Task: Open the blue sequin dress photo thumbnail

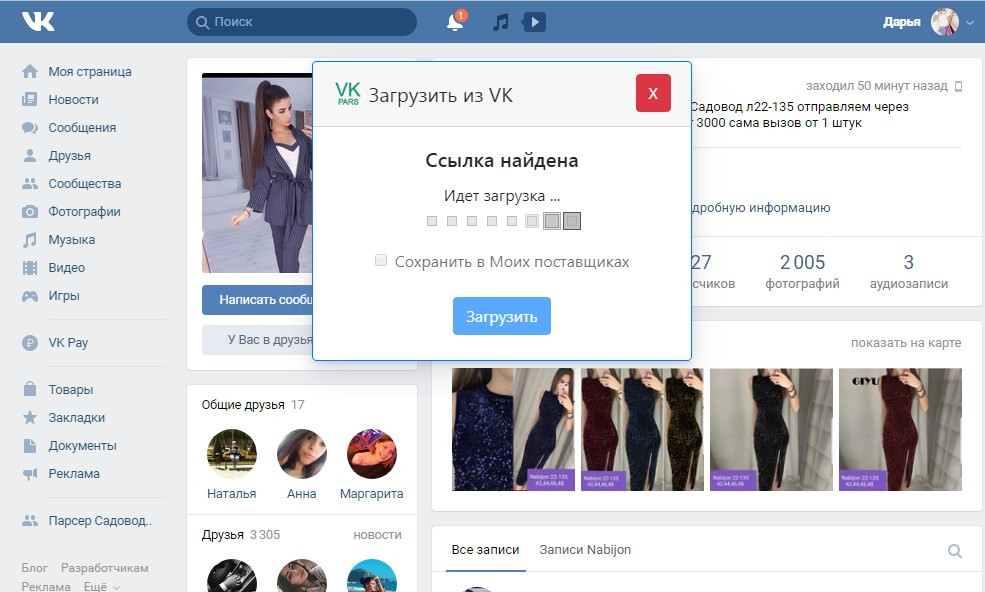Action: point(513,429)
